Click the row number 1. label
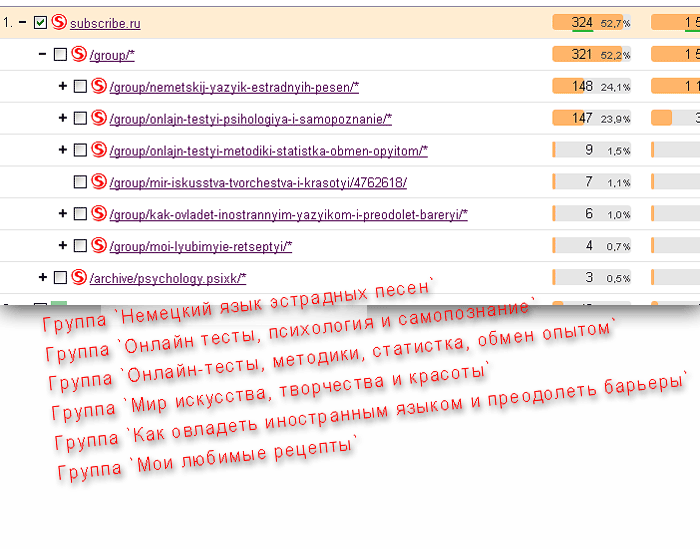The width and height of the screenshot is (700, 549). 7,22
